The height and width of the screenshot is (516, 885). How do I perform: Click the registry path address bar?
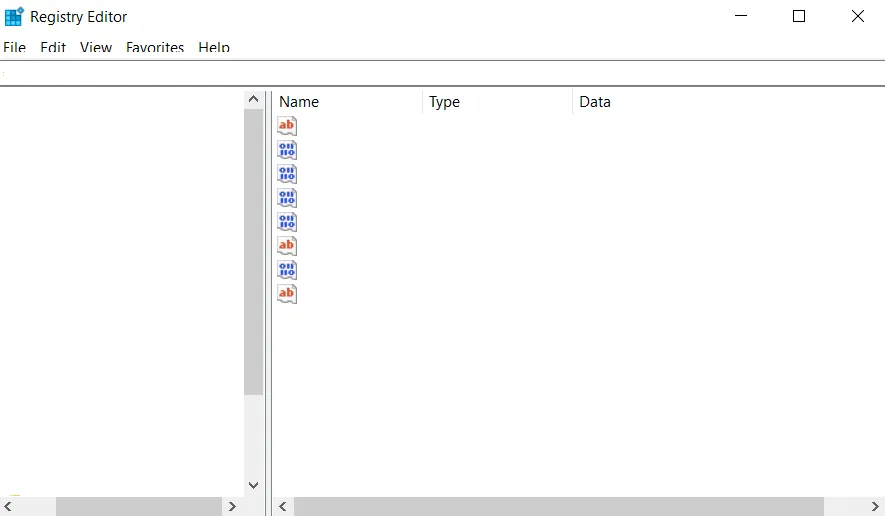pos(442,73)
